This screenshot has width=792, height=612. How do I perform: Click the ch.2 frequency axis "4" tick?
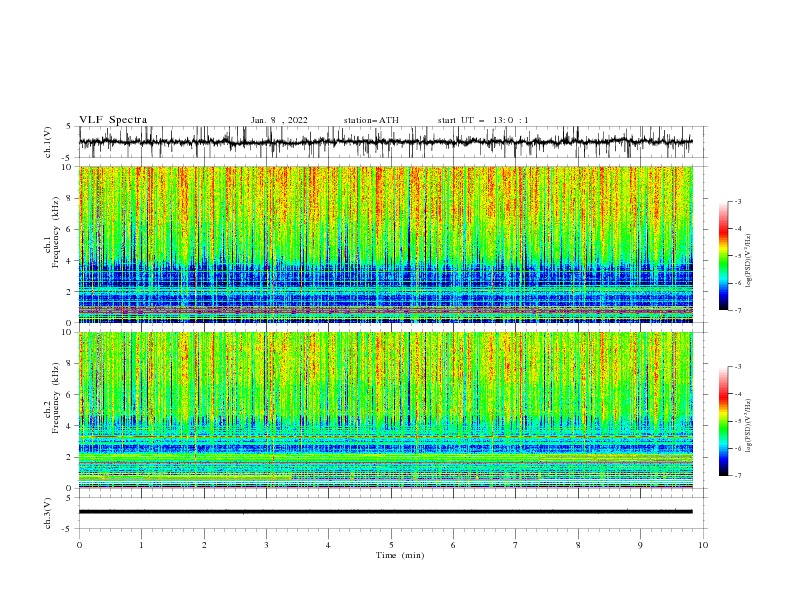(71, 426)
